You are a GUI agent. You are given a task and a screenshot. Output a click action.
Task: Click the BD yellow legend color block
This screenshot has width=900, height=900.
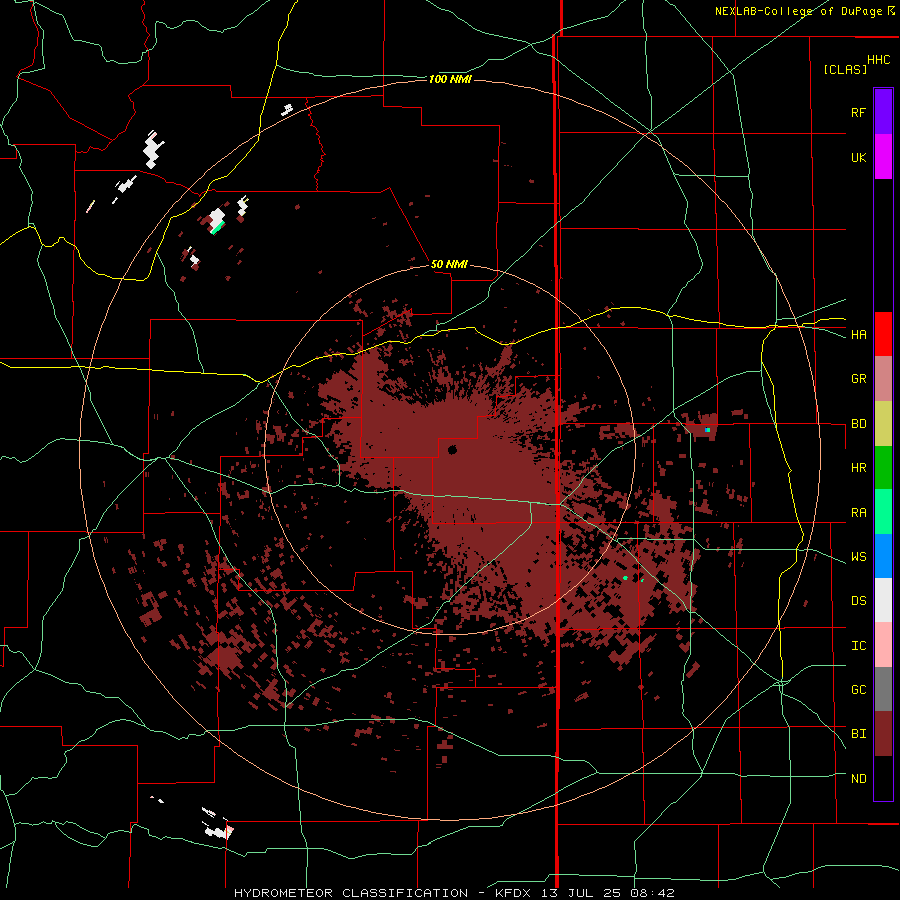tap(883, 424)
